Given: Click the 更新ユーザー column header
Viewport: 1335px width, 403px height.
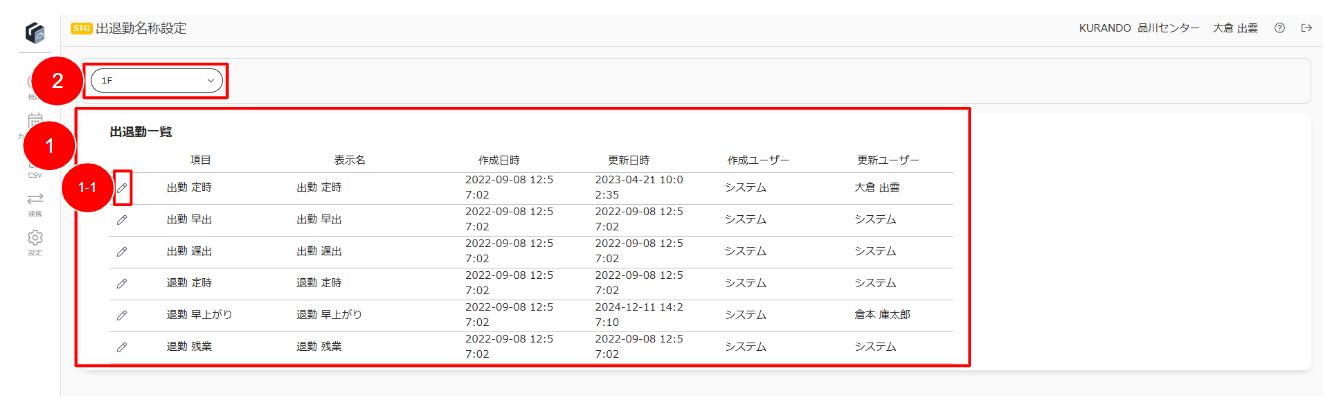Looking at the screenshot, I should tap(888, 160).
